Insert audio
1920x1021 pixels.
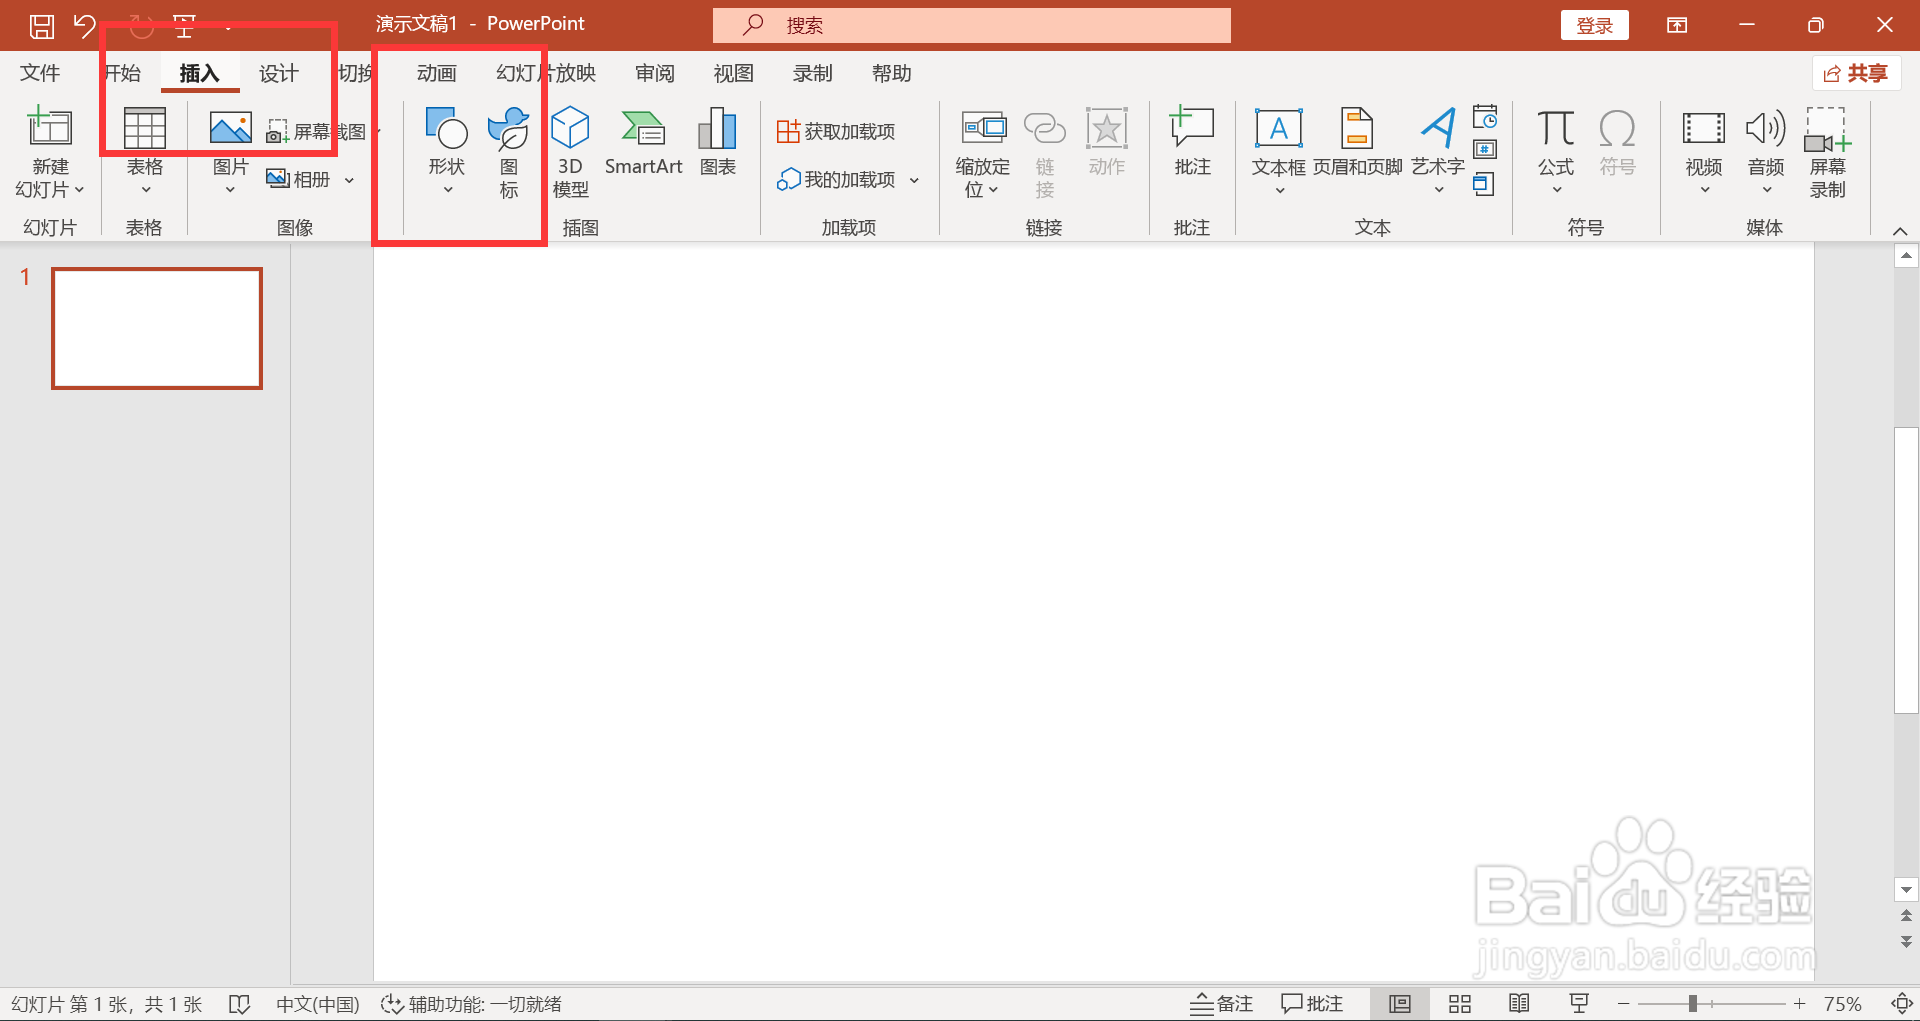(x=1766, y=151)
